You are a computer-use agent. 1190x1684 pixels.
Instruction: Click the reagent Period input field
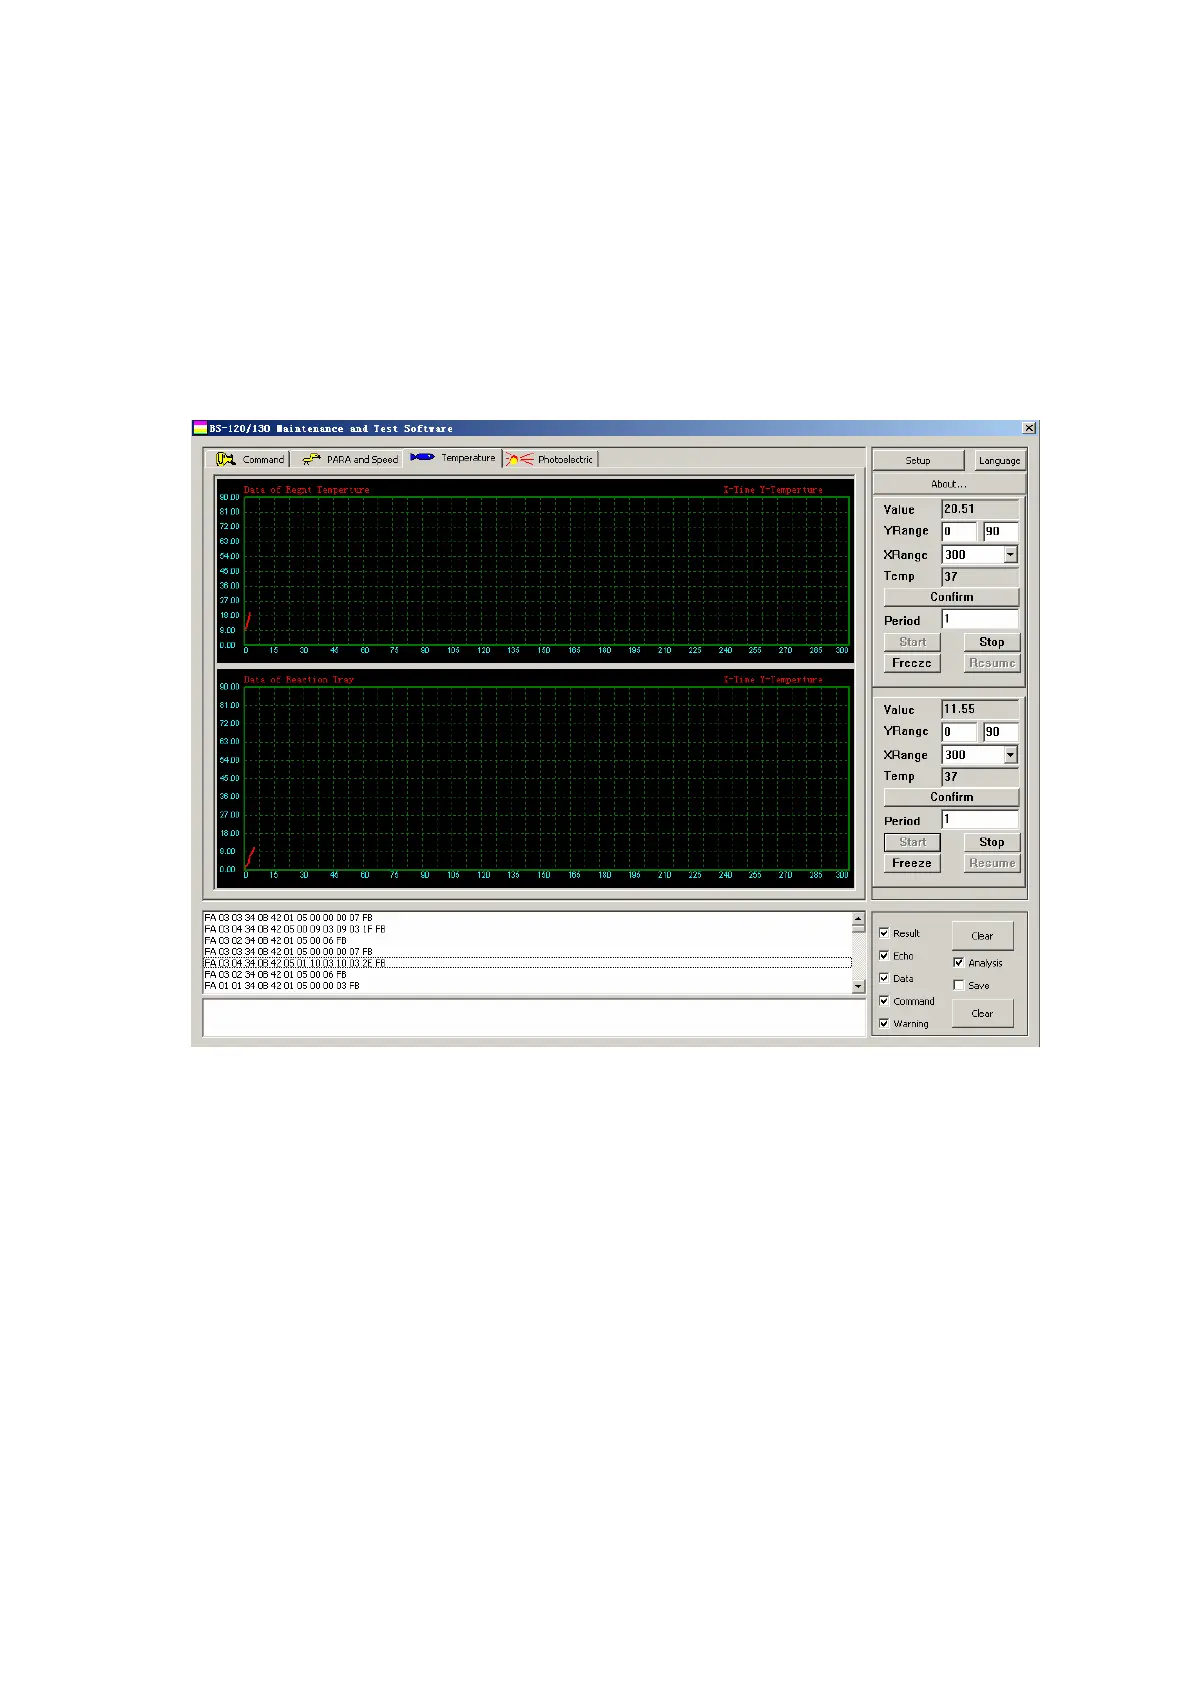979,620
